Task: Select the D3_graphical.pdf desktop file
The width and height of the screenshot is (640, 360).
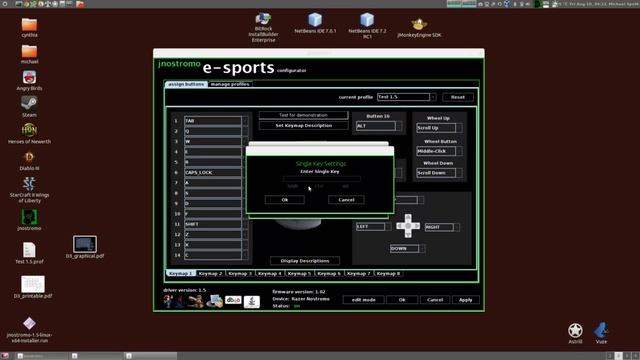Action: [85, 247]
